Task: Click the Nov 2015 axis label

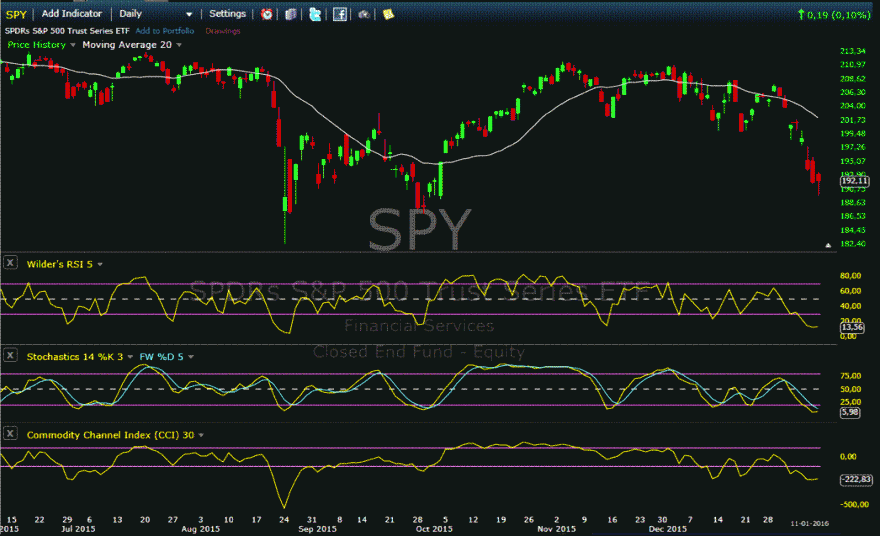Action: pyautogui.click(x=556, y=529)
